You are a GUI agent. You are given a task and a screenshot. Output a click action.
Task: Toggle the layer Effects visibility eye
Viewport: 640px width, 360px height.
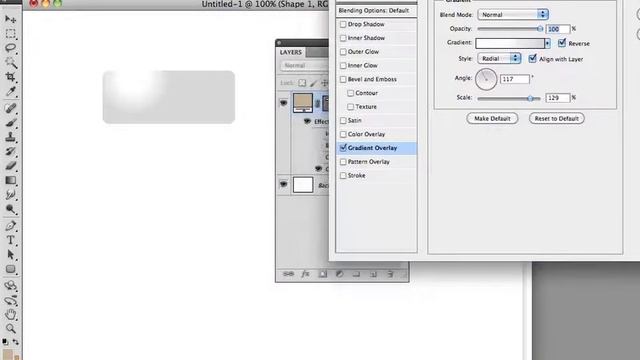click(x=307, y=122)
